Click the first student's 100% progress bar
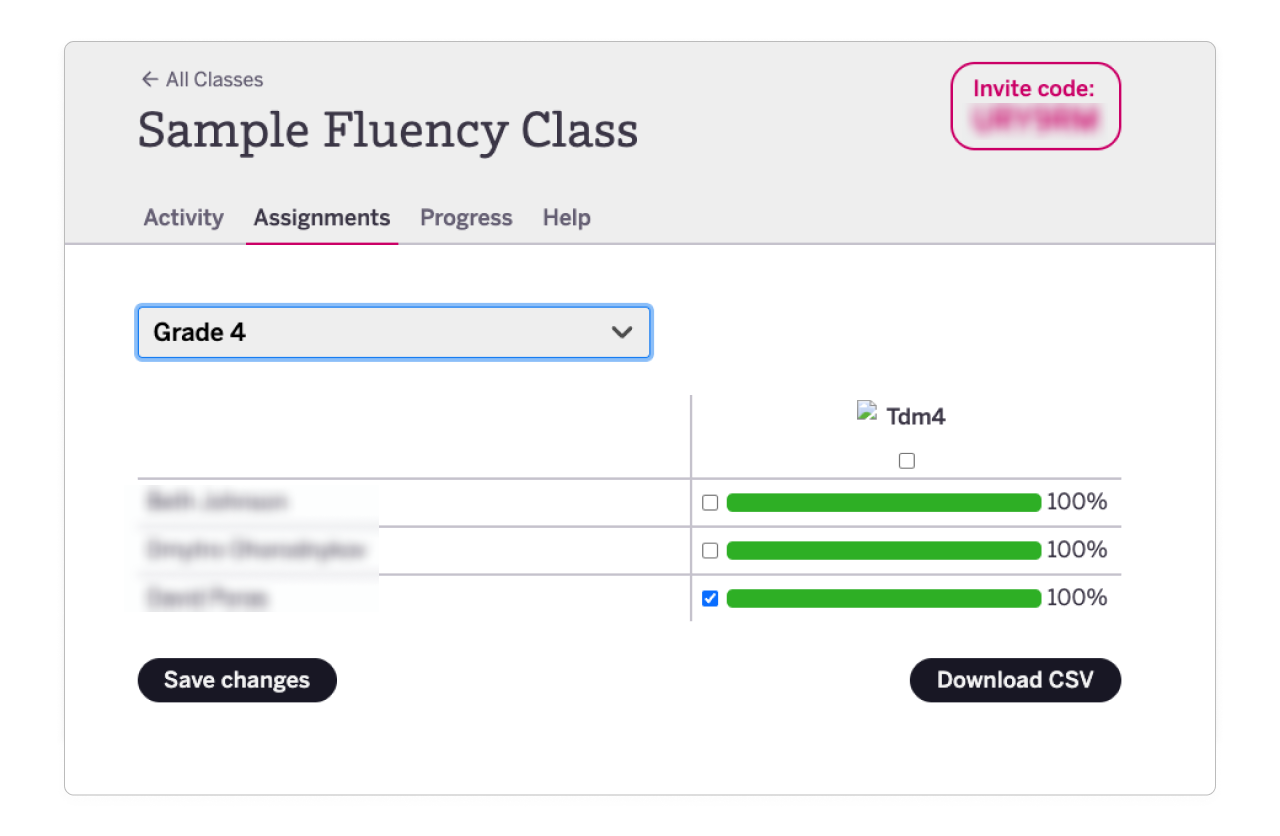This screenshot has height=836, width=1280. tap(883, 502)
